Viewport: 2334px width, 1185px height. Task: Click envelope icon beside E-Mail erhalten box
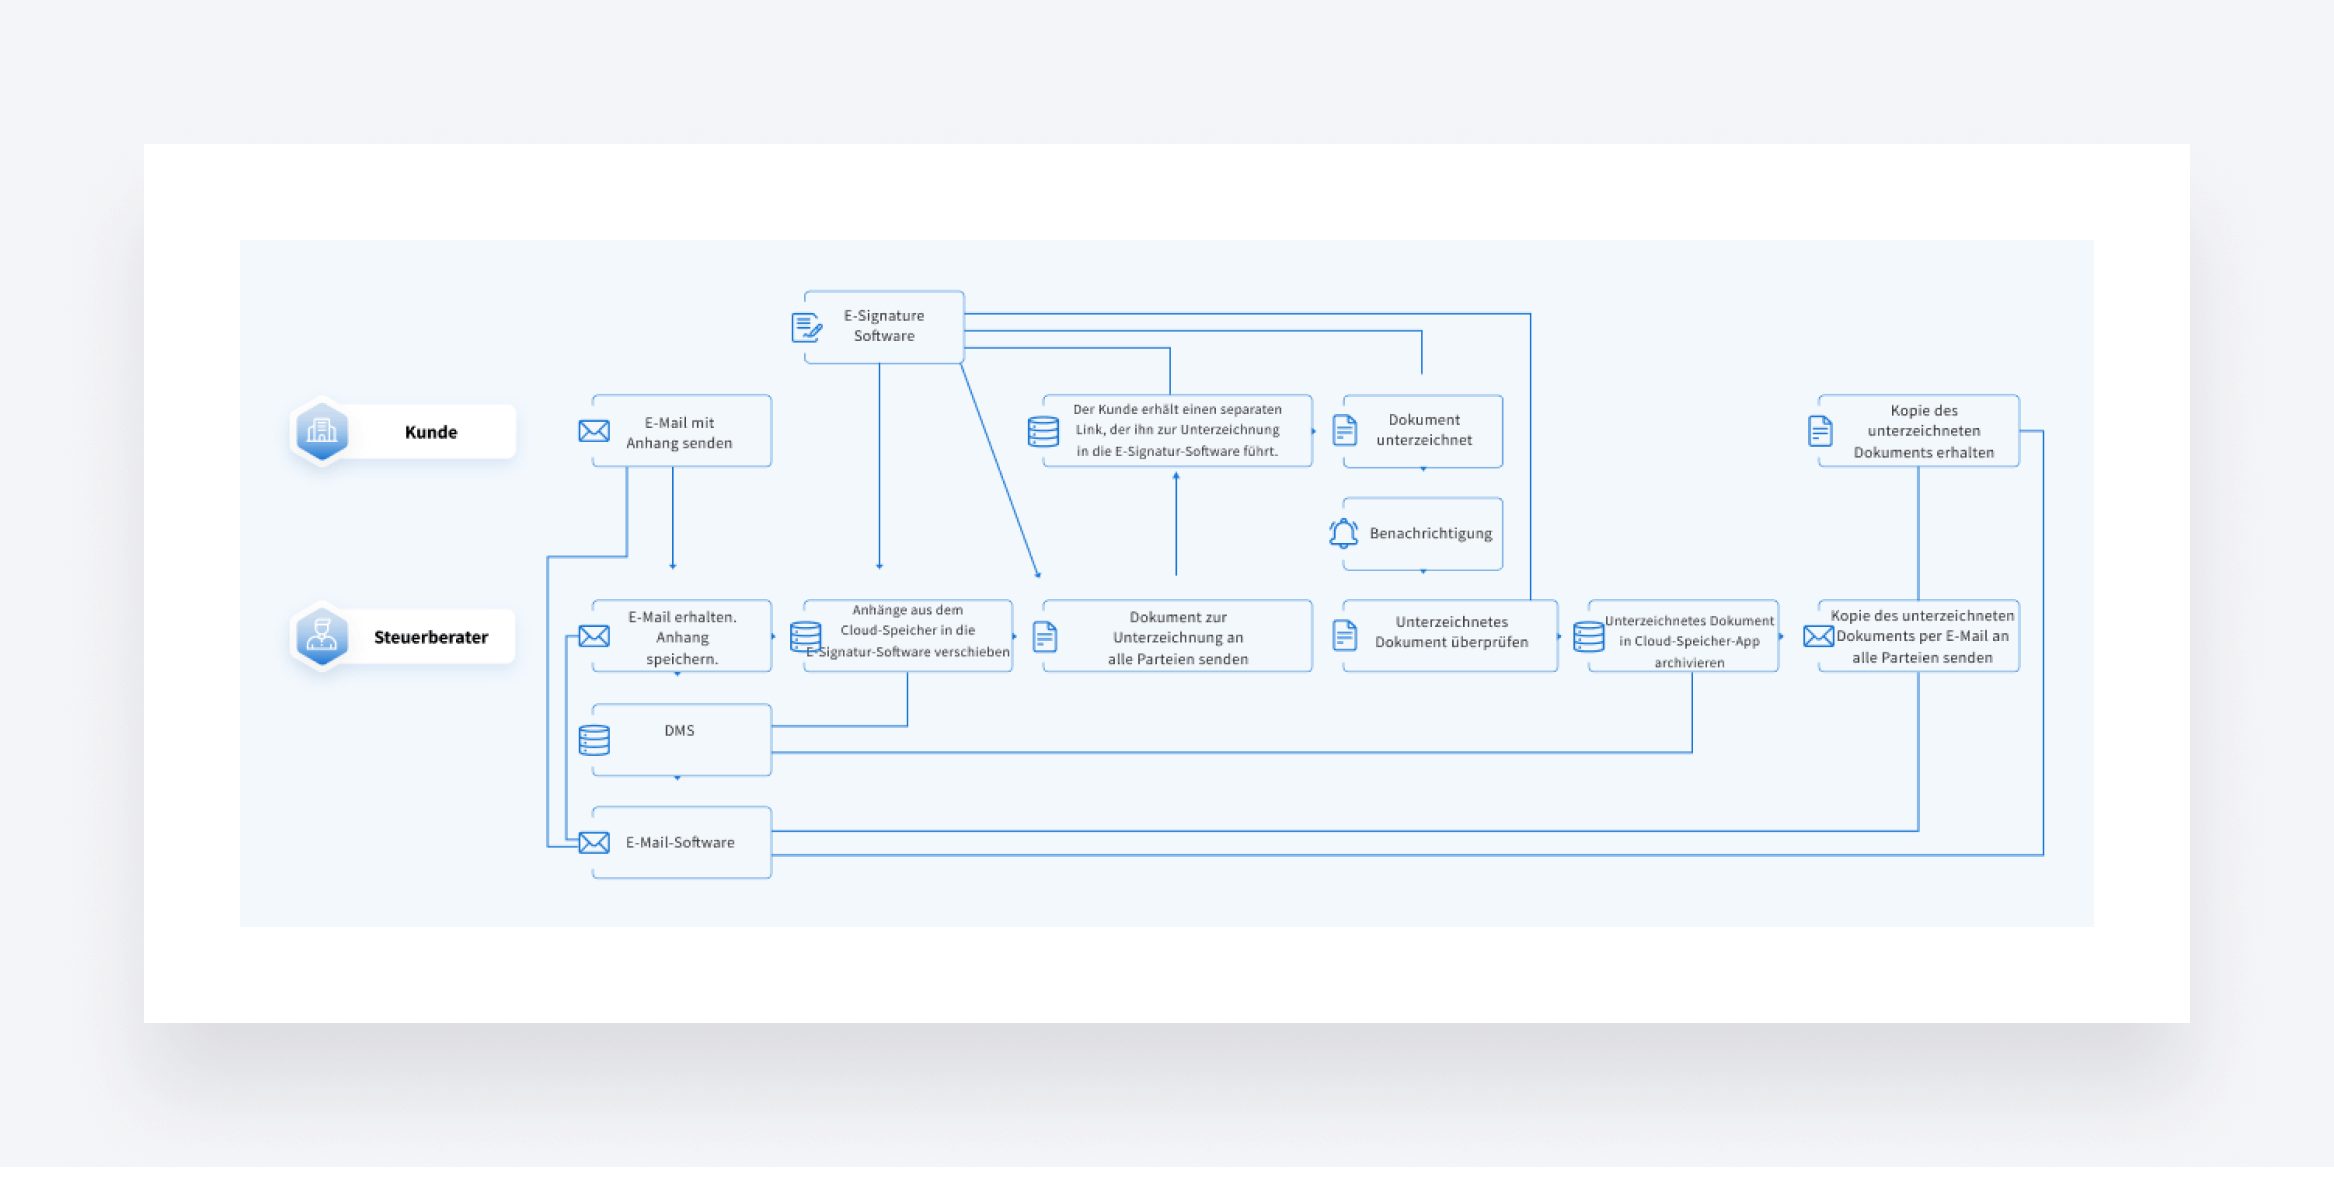(594, 636)
